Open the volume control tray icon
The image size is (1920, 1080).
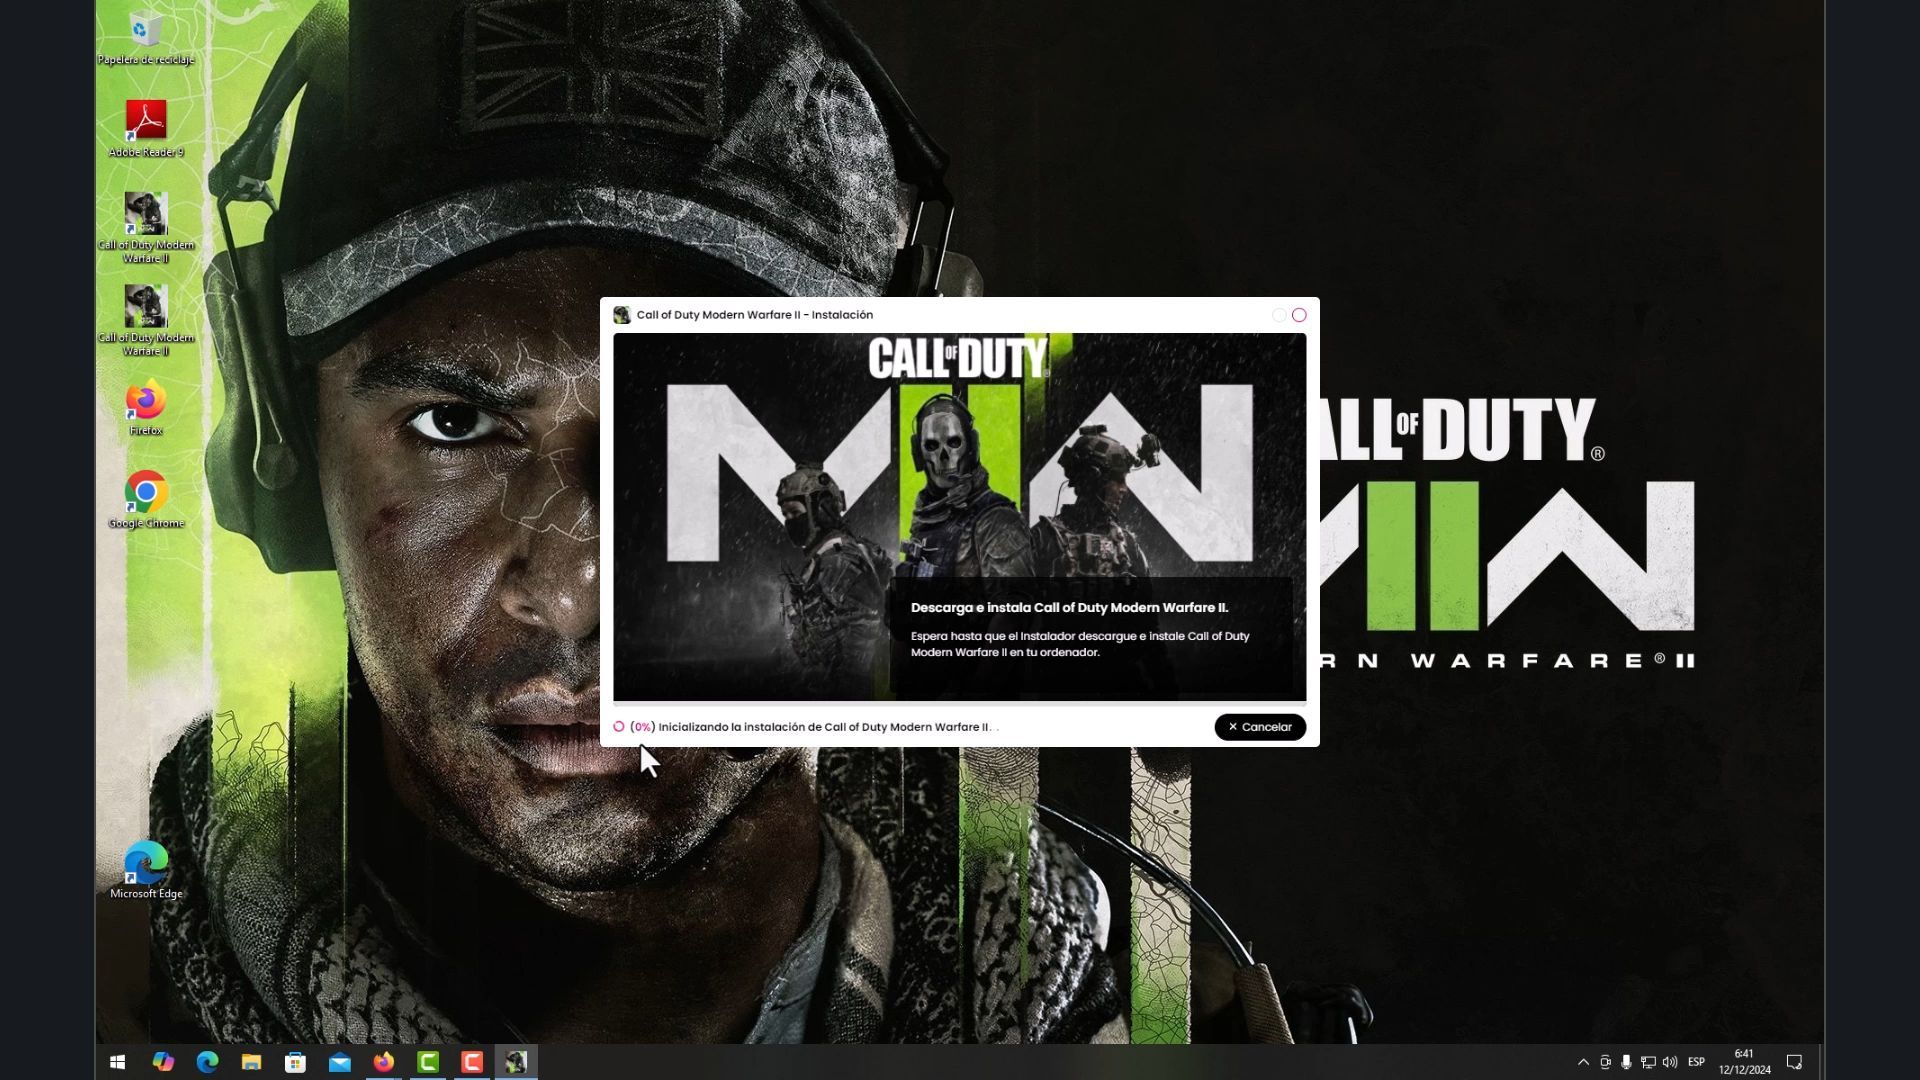click(1670, 1062)
